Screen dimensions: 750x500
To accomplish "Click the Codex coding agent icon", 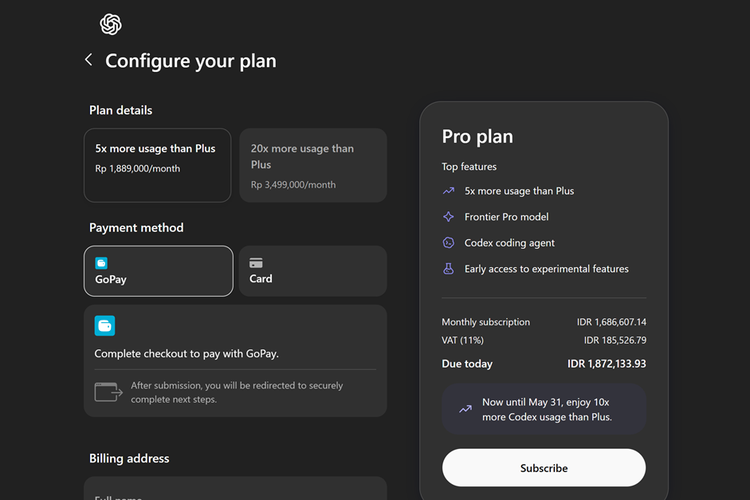I will pos(449,243).
